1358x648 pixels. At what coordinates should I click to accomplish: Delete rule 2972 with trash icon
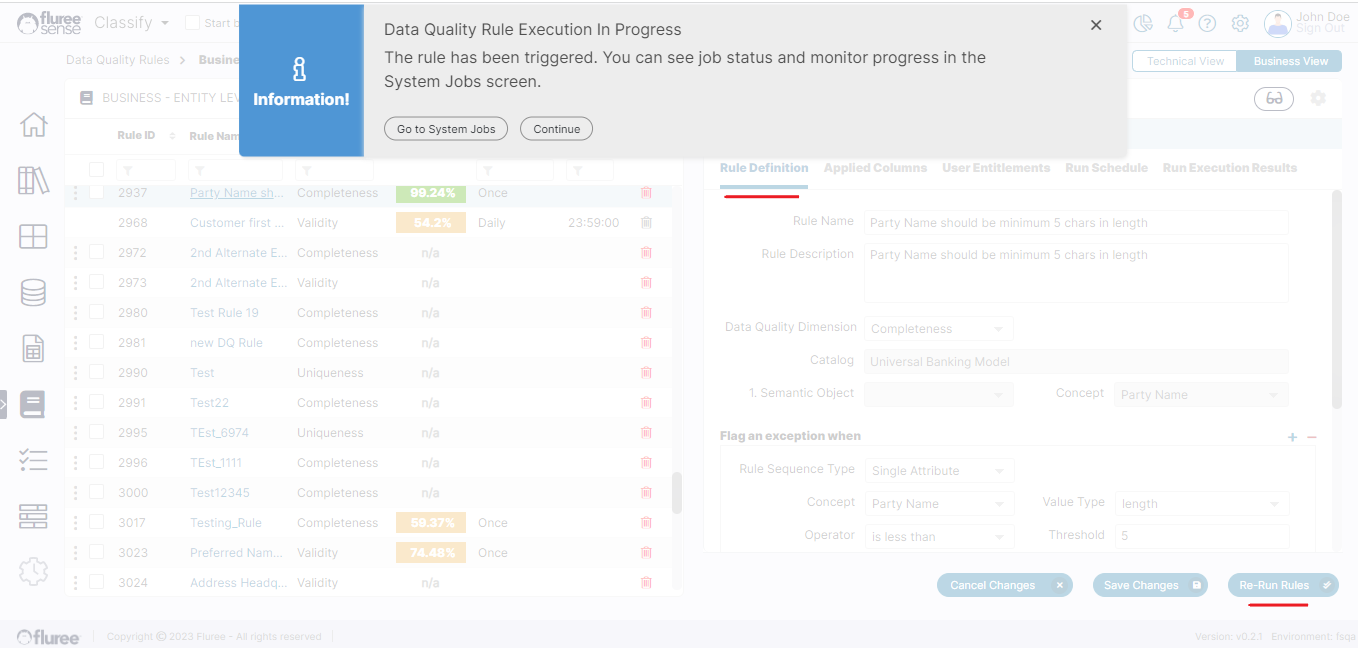[x=646, y=253]
